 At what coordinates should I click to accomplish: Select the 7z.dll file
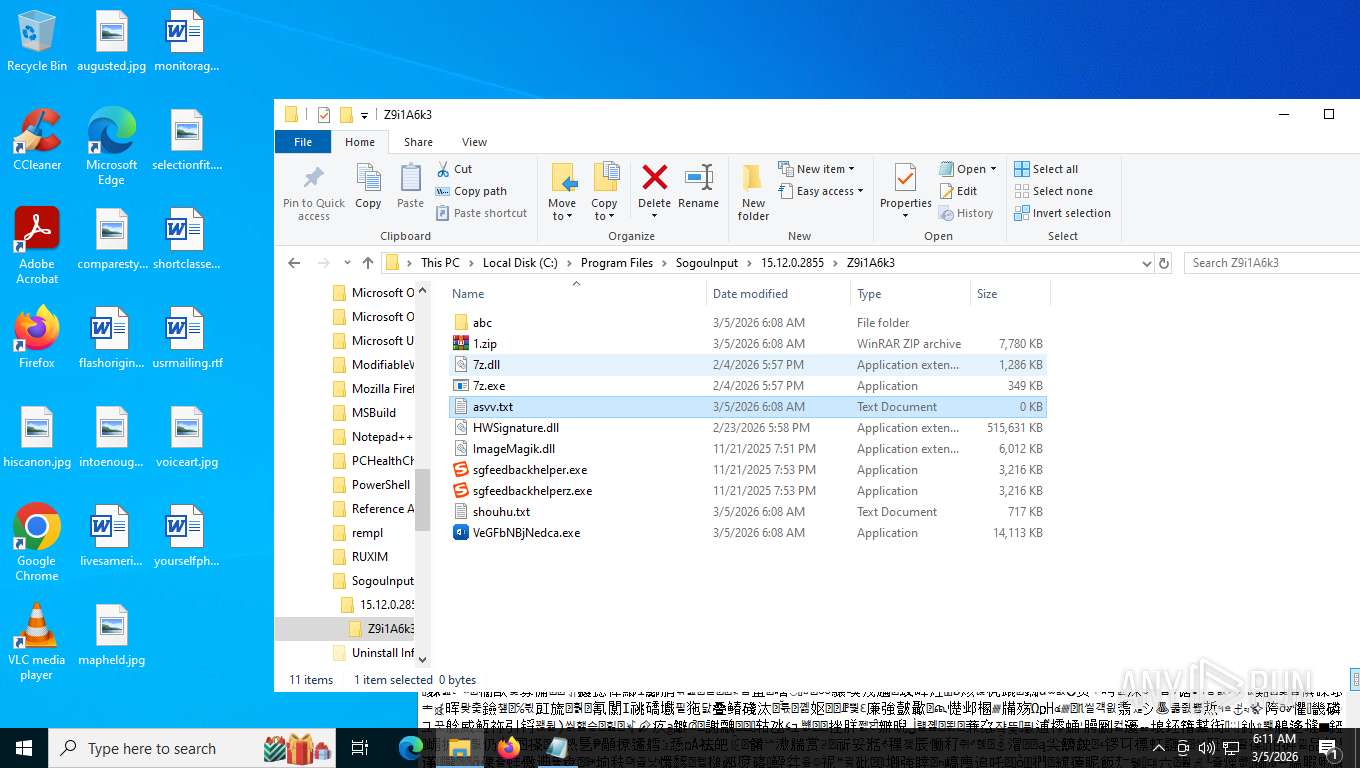(747, 365)
